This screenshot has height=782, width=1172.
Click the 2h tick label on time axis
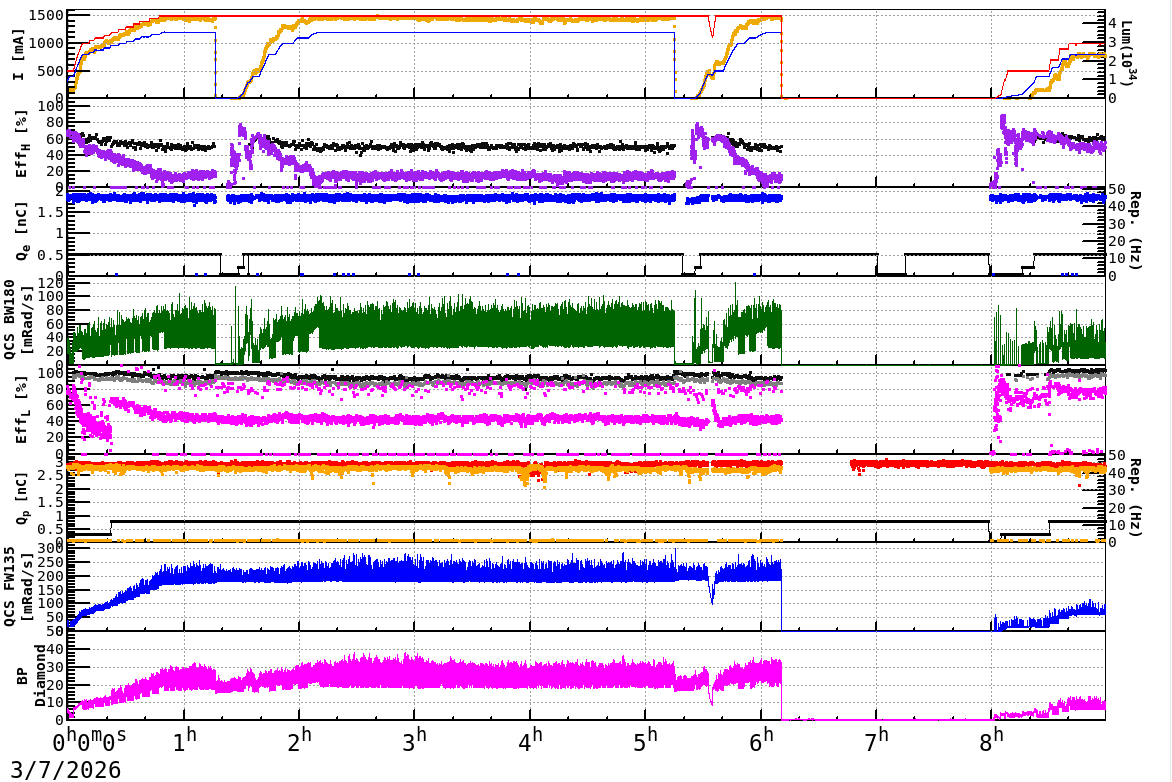pos(300,740)
